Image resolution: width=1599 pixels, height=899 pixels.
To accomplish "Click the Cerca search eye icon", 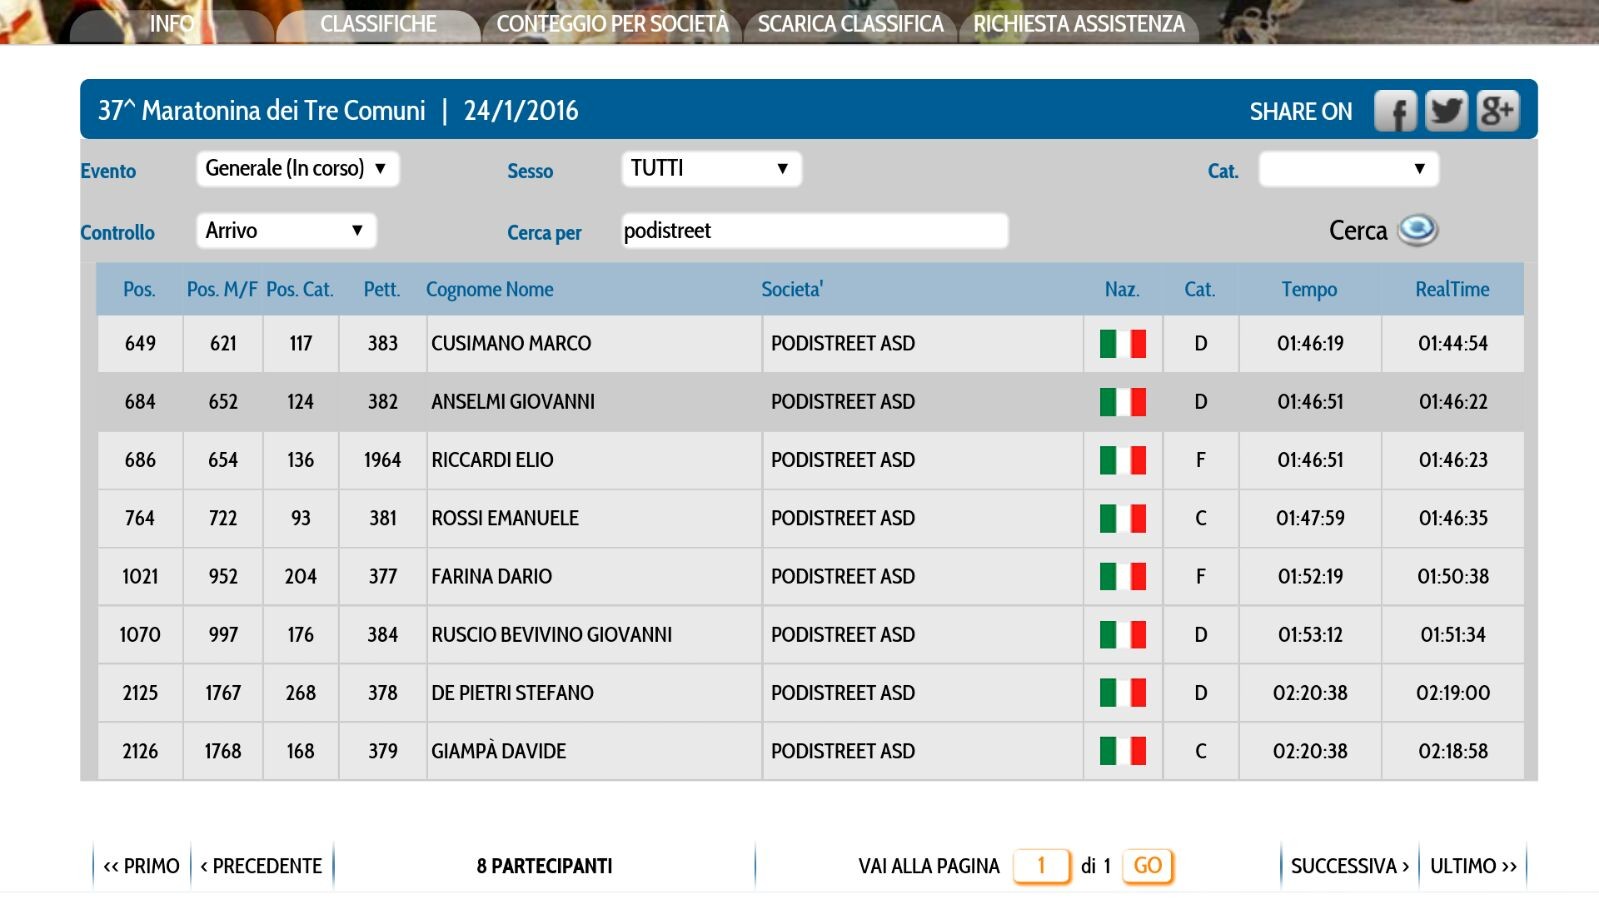I will pyautogui.click(x=1417, y=230).
